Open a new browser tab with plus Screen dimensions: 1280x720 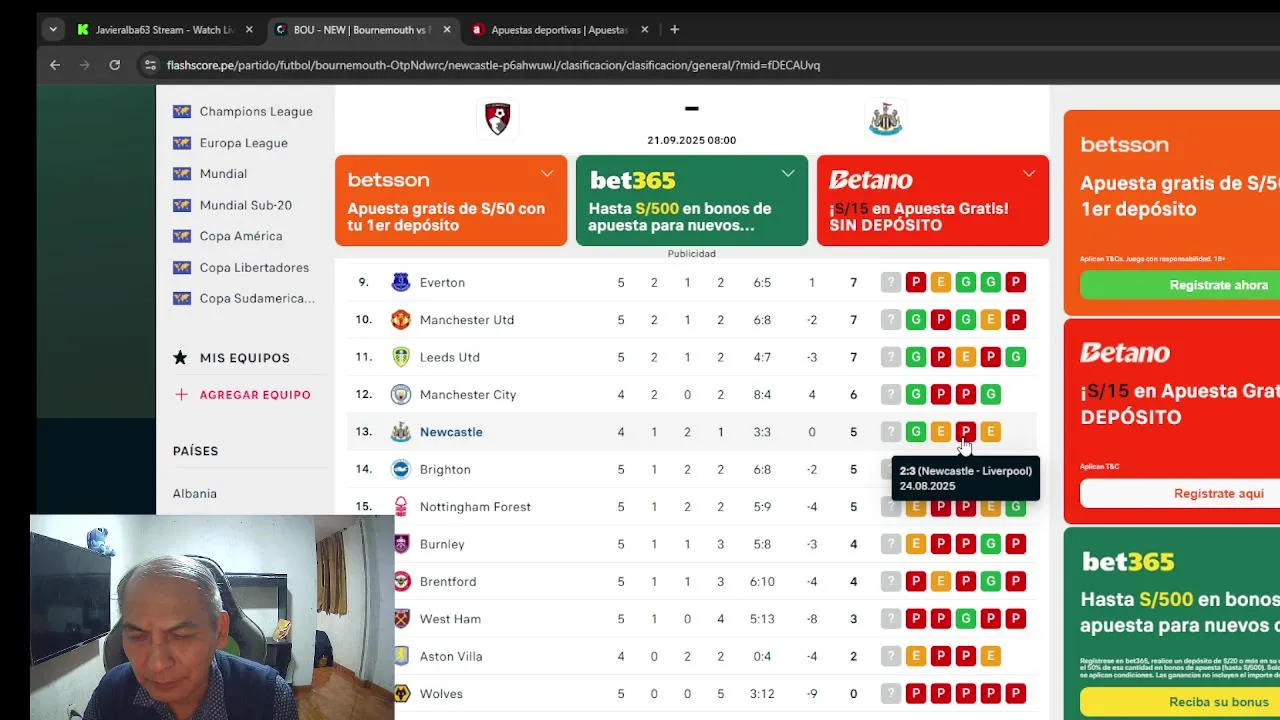tap(674, 30)
